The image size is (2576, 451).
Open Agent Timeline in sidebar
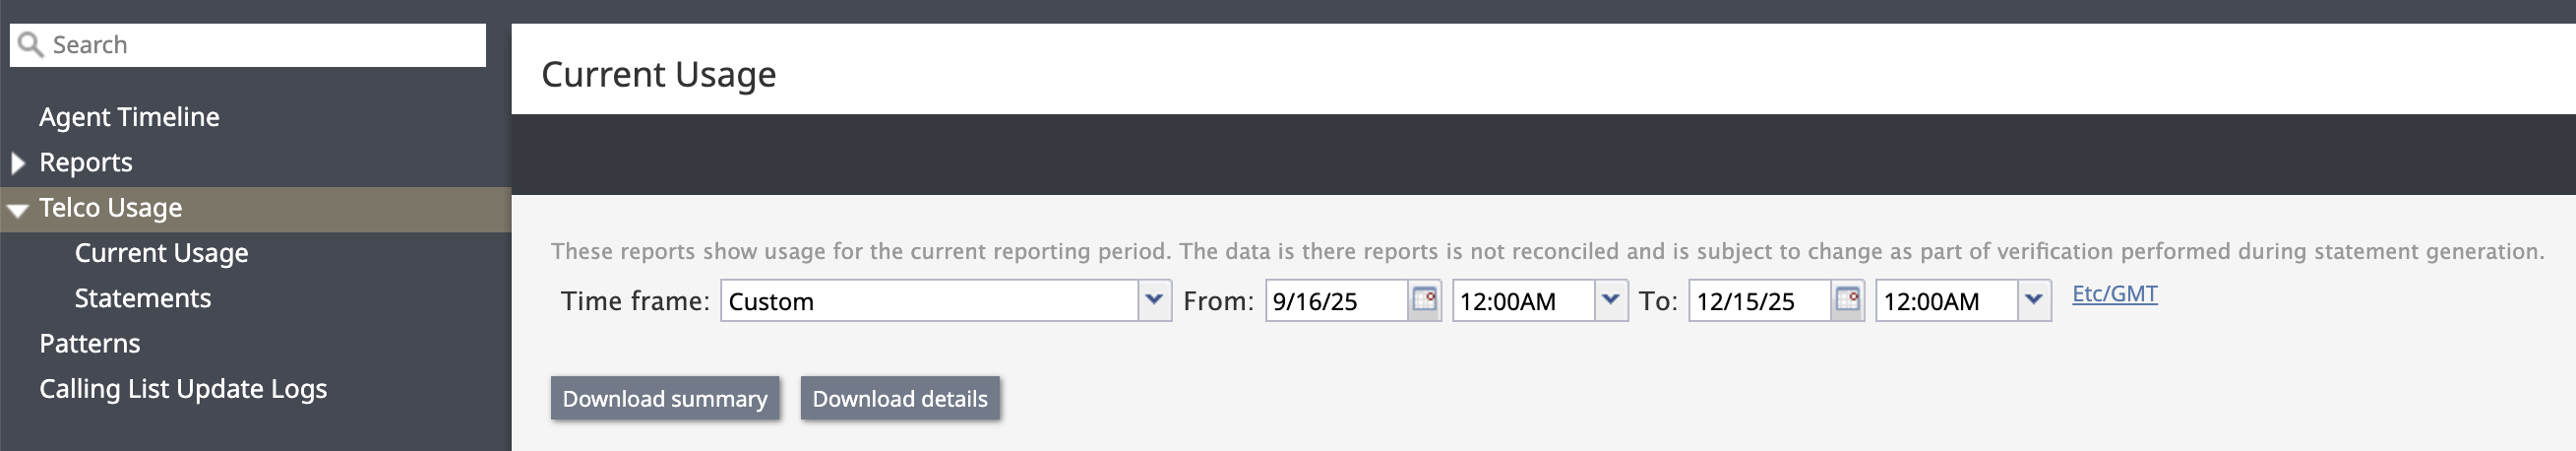[x=129, y=117]
